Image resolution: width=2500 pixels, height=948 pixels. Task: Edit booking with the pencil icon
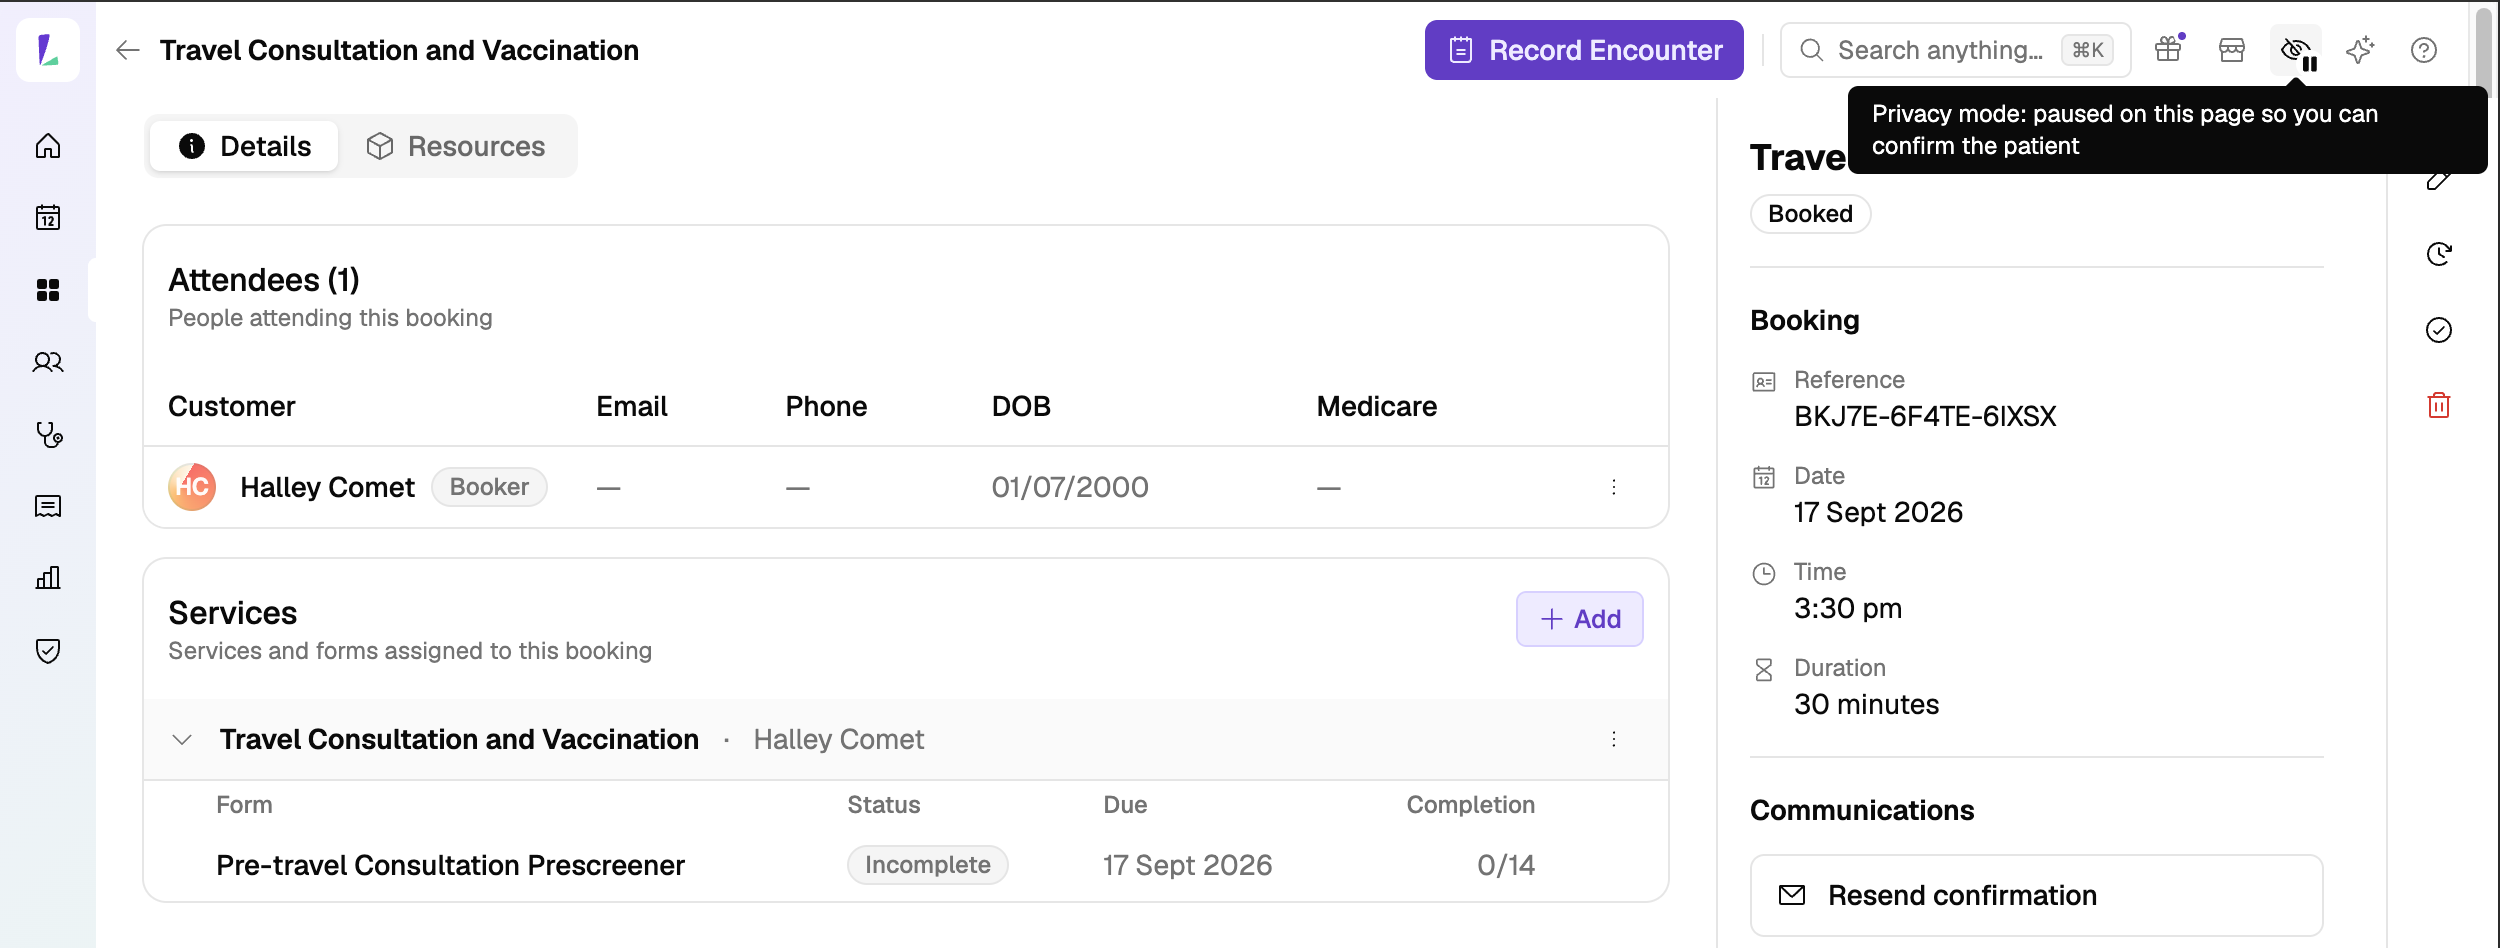(2439, 180)
